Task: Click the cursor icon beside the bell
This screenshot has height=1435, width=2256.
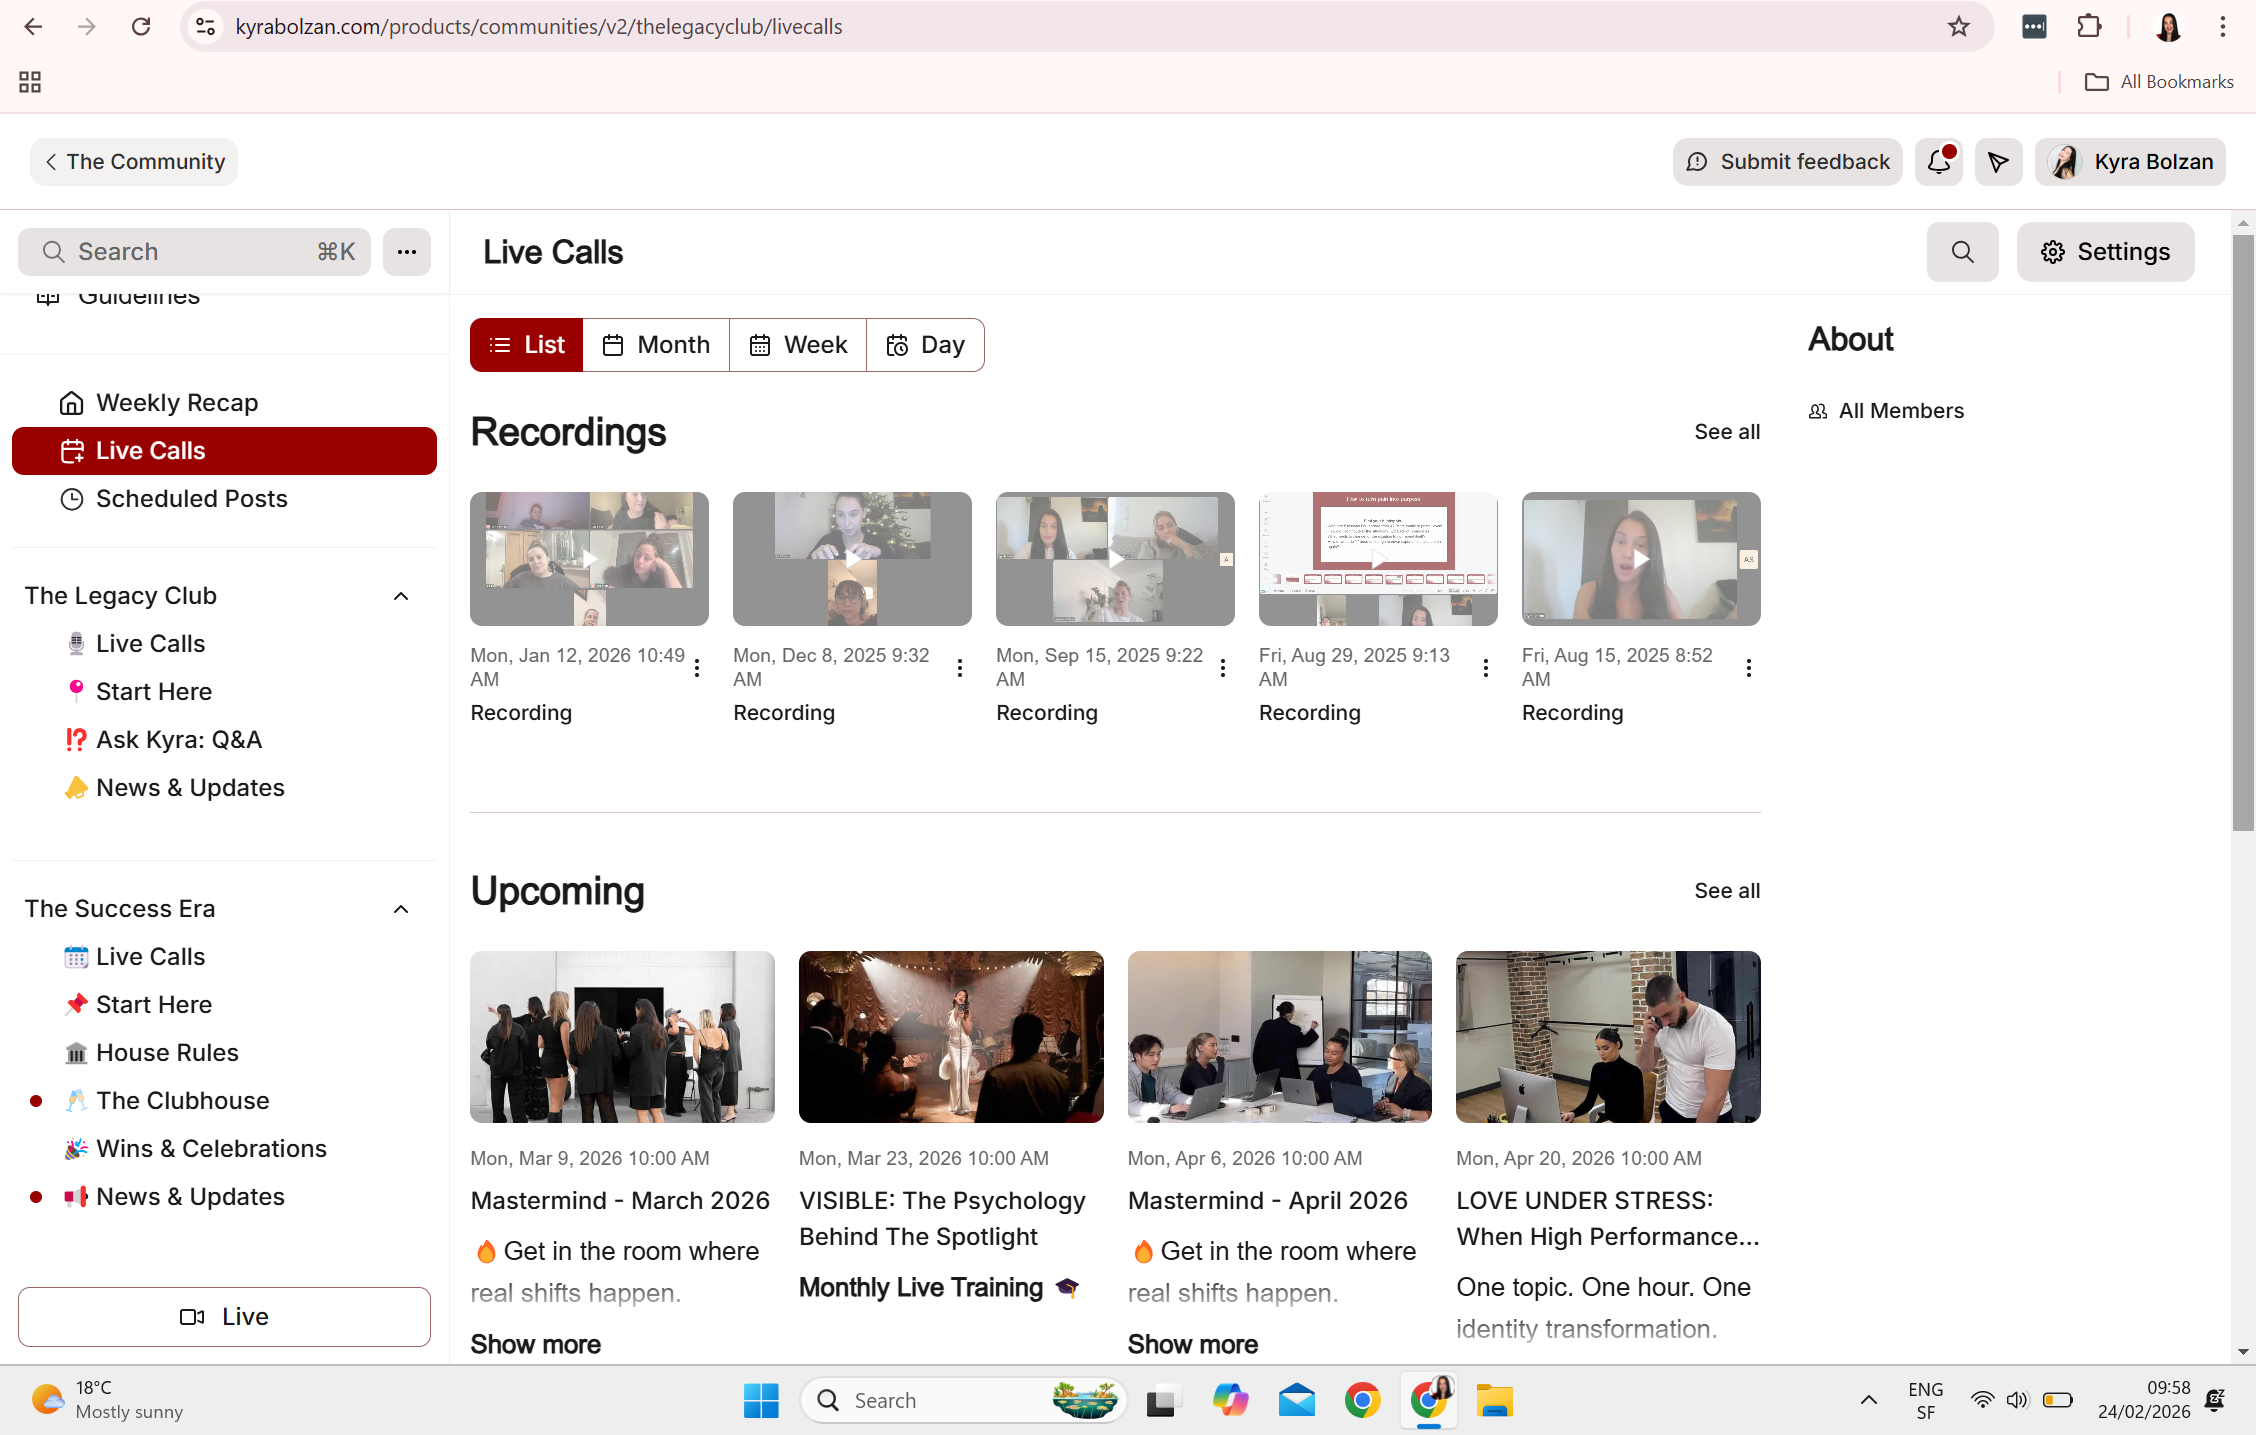Action: [x=1998, y=162]
